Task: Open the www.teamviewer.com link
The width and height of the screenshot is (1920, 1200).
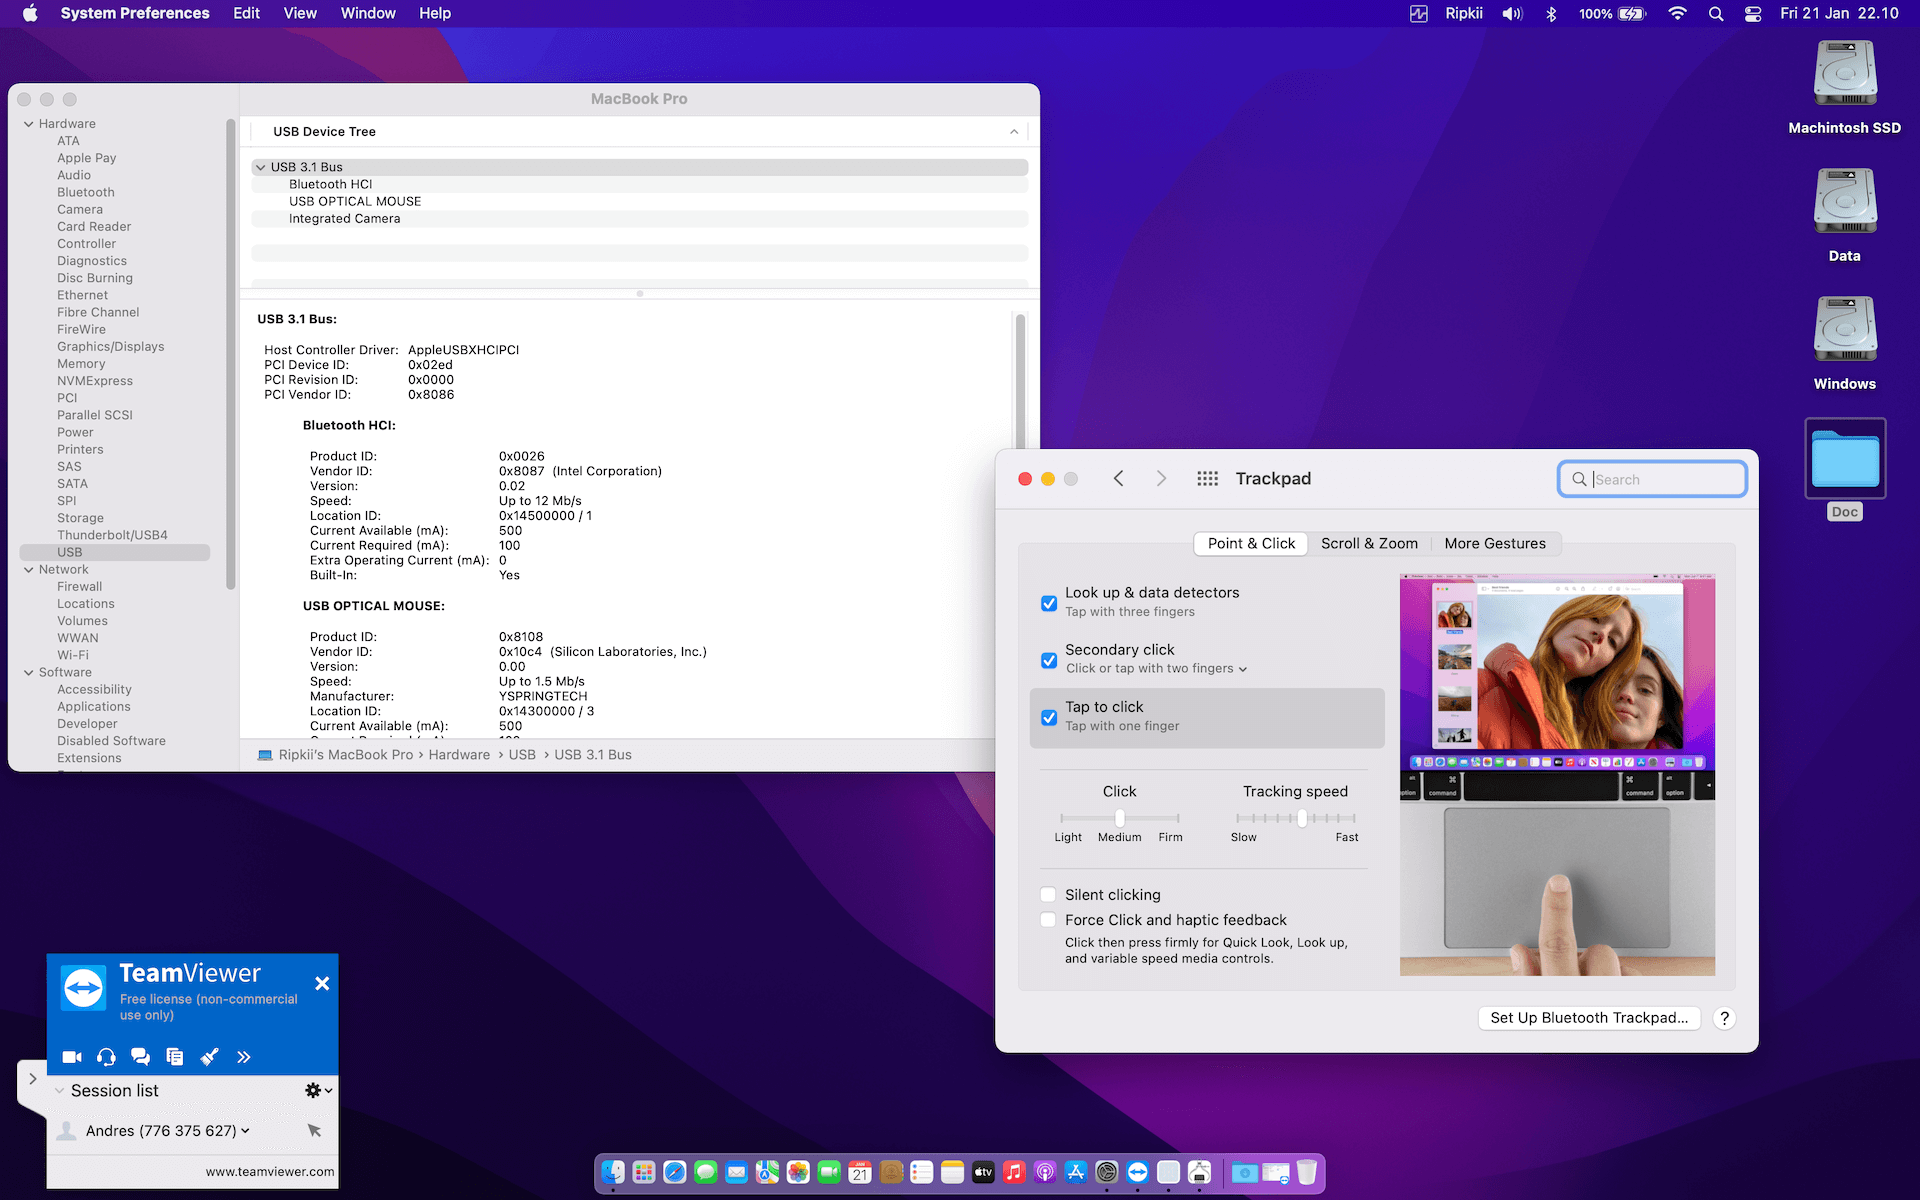Action: pyautogui.click(x=270, y=1172)
